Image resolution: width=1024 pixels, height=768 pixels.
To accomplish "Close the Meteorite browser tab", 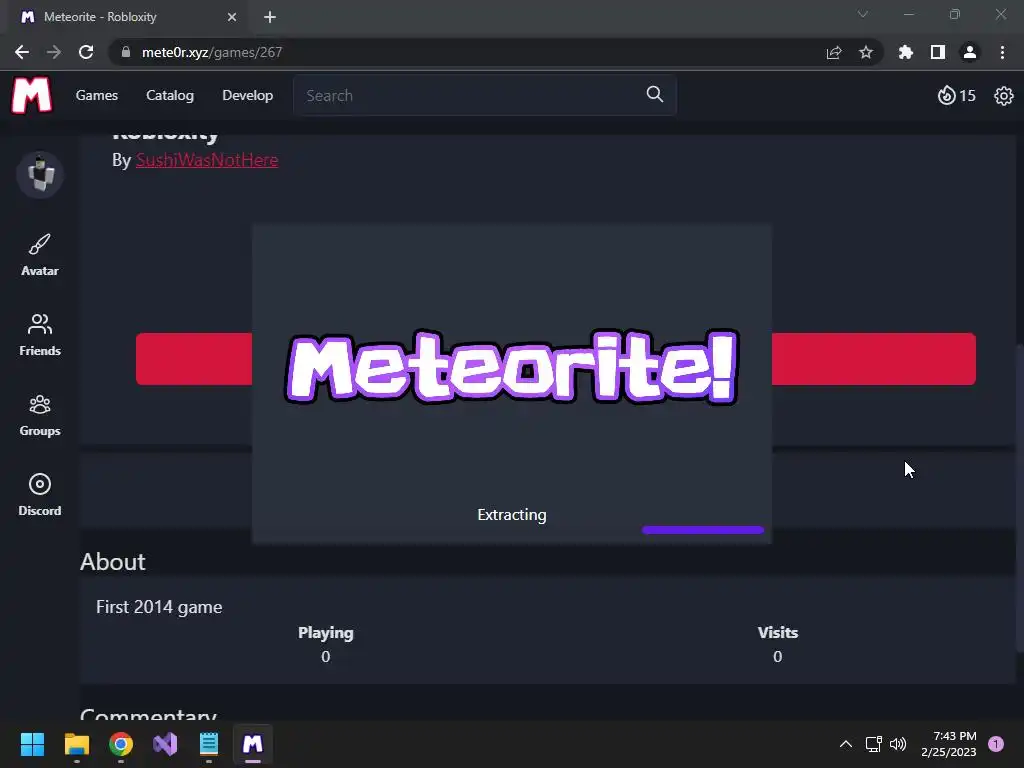I will (x=232, y=17).
